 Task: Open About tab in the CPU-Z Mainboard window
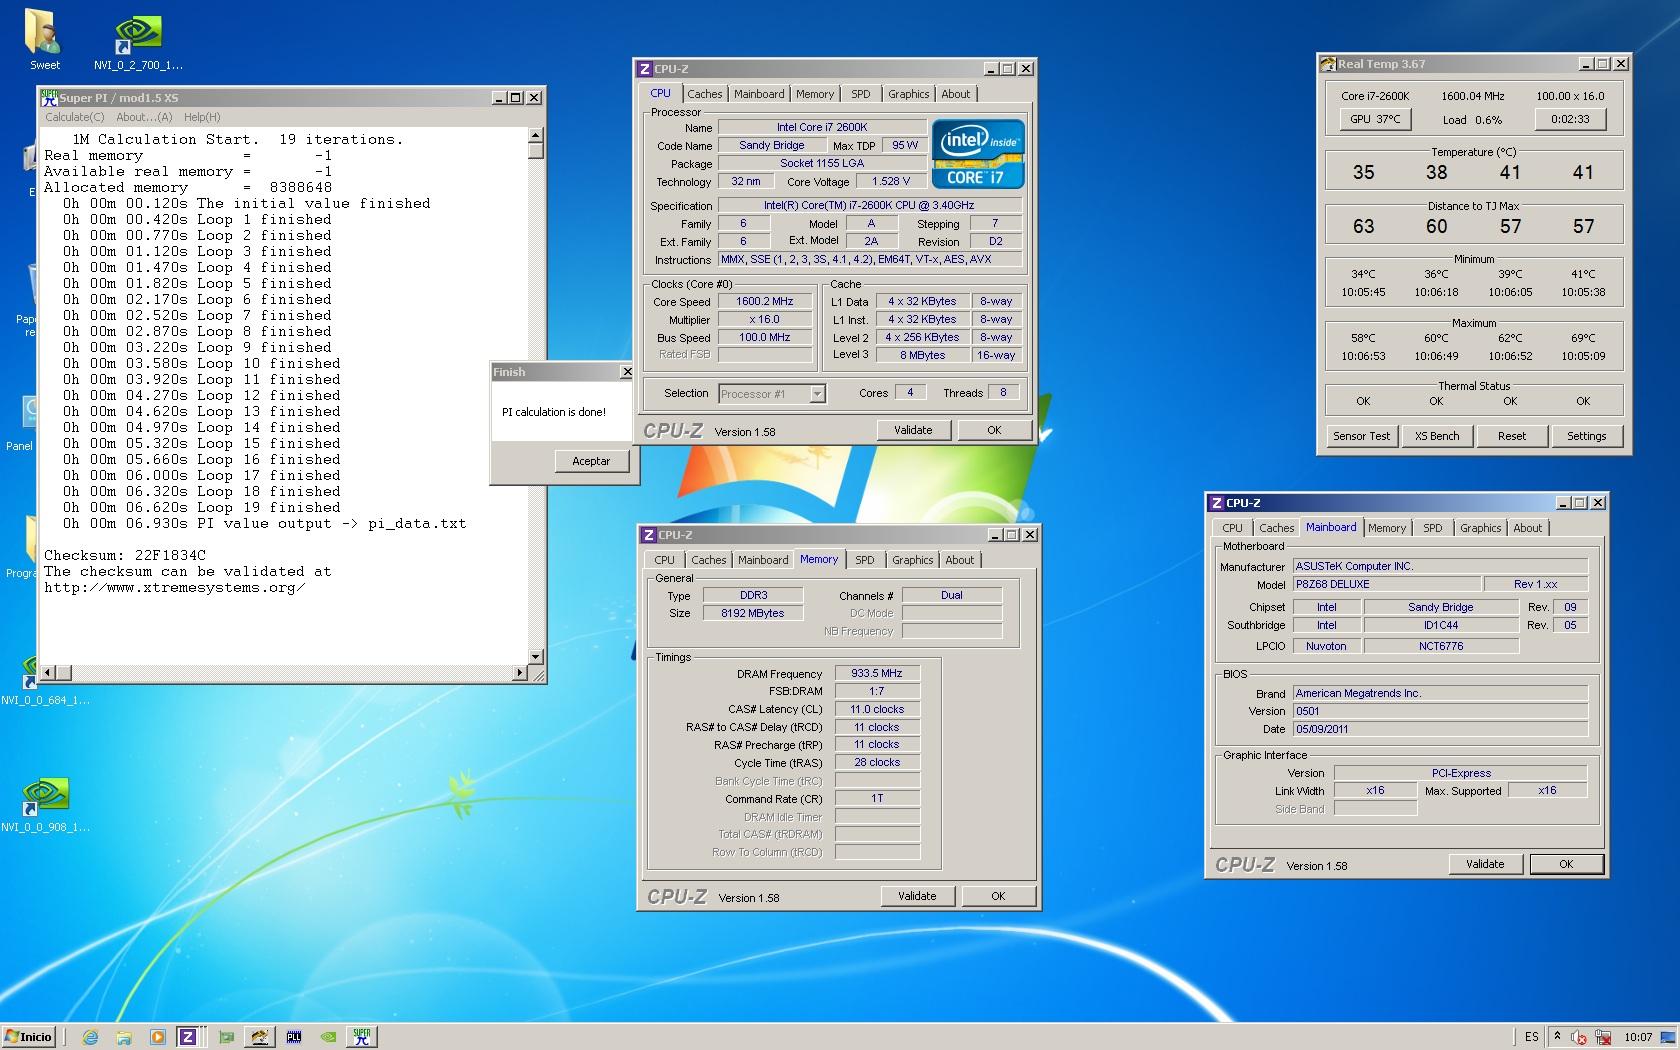click(x=1528, y=528)
